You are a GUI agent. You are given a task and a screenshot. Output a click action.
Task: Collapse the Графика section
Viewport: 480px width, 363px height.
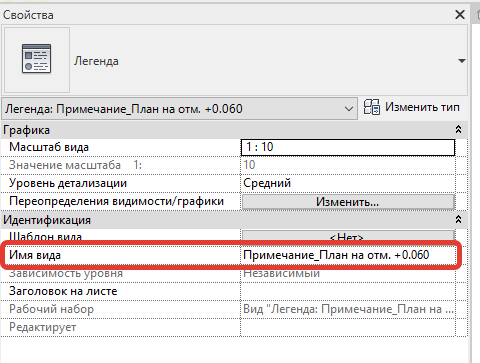click(x=458, y=130)
